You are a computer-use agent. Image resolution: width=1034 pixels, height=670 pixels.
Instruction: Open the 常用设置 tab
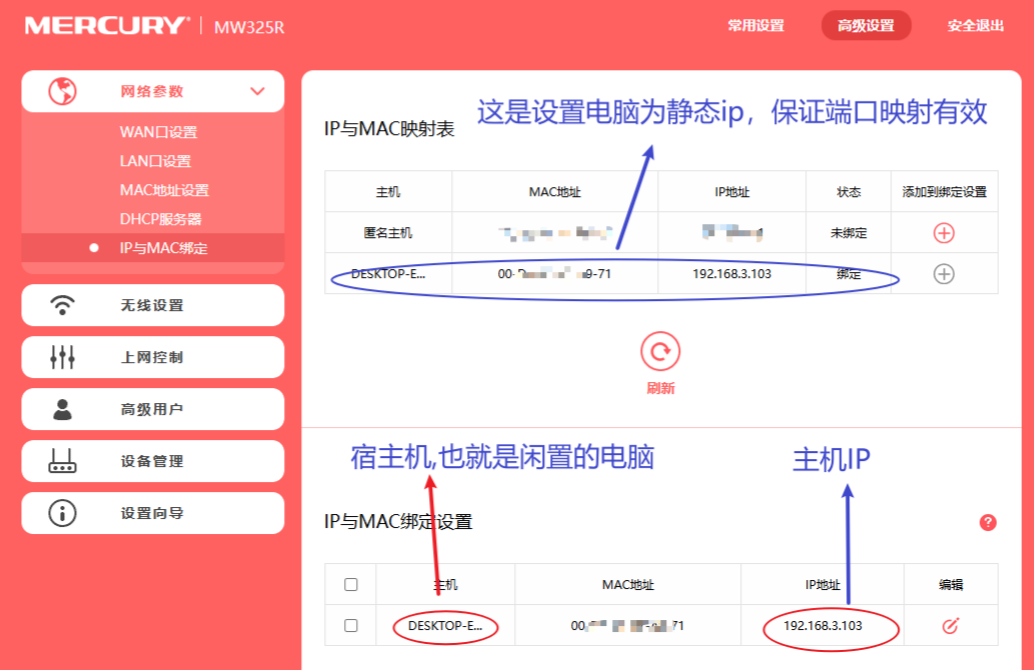756,26
